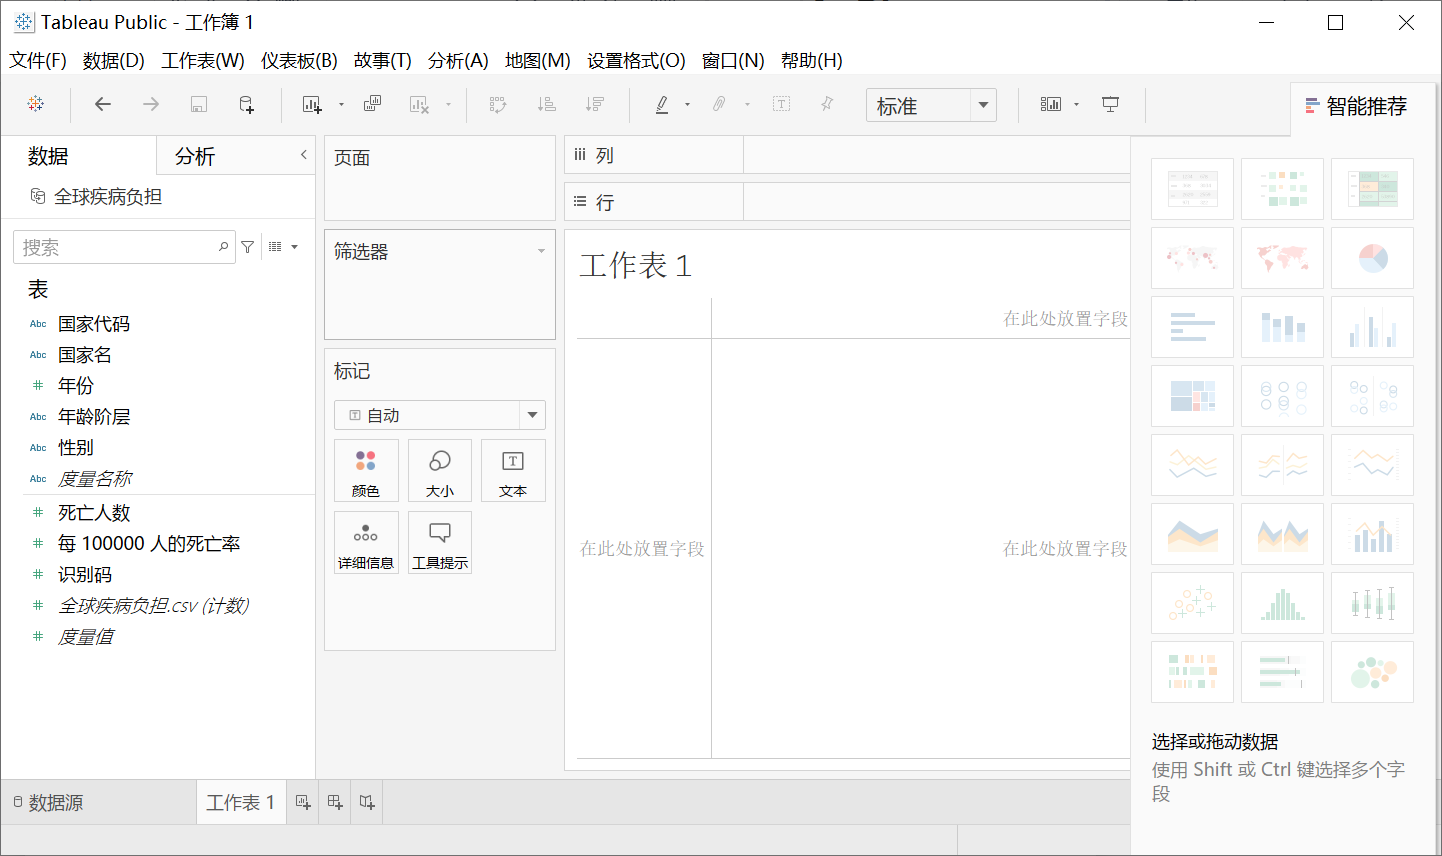Click the Detail button in Marks card

point(366,542)
